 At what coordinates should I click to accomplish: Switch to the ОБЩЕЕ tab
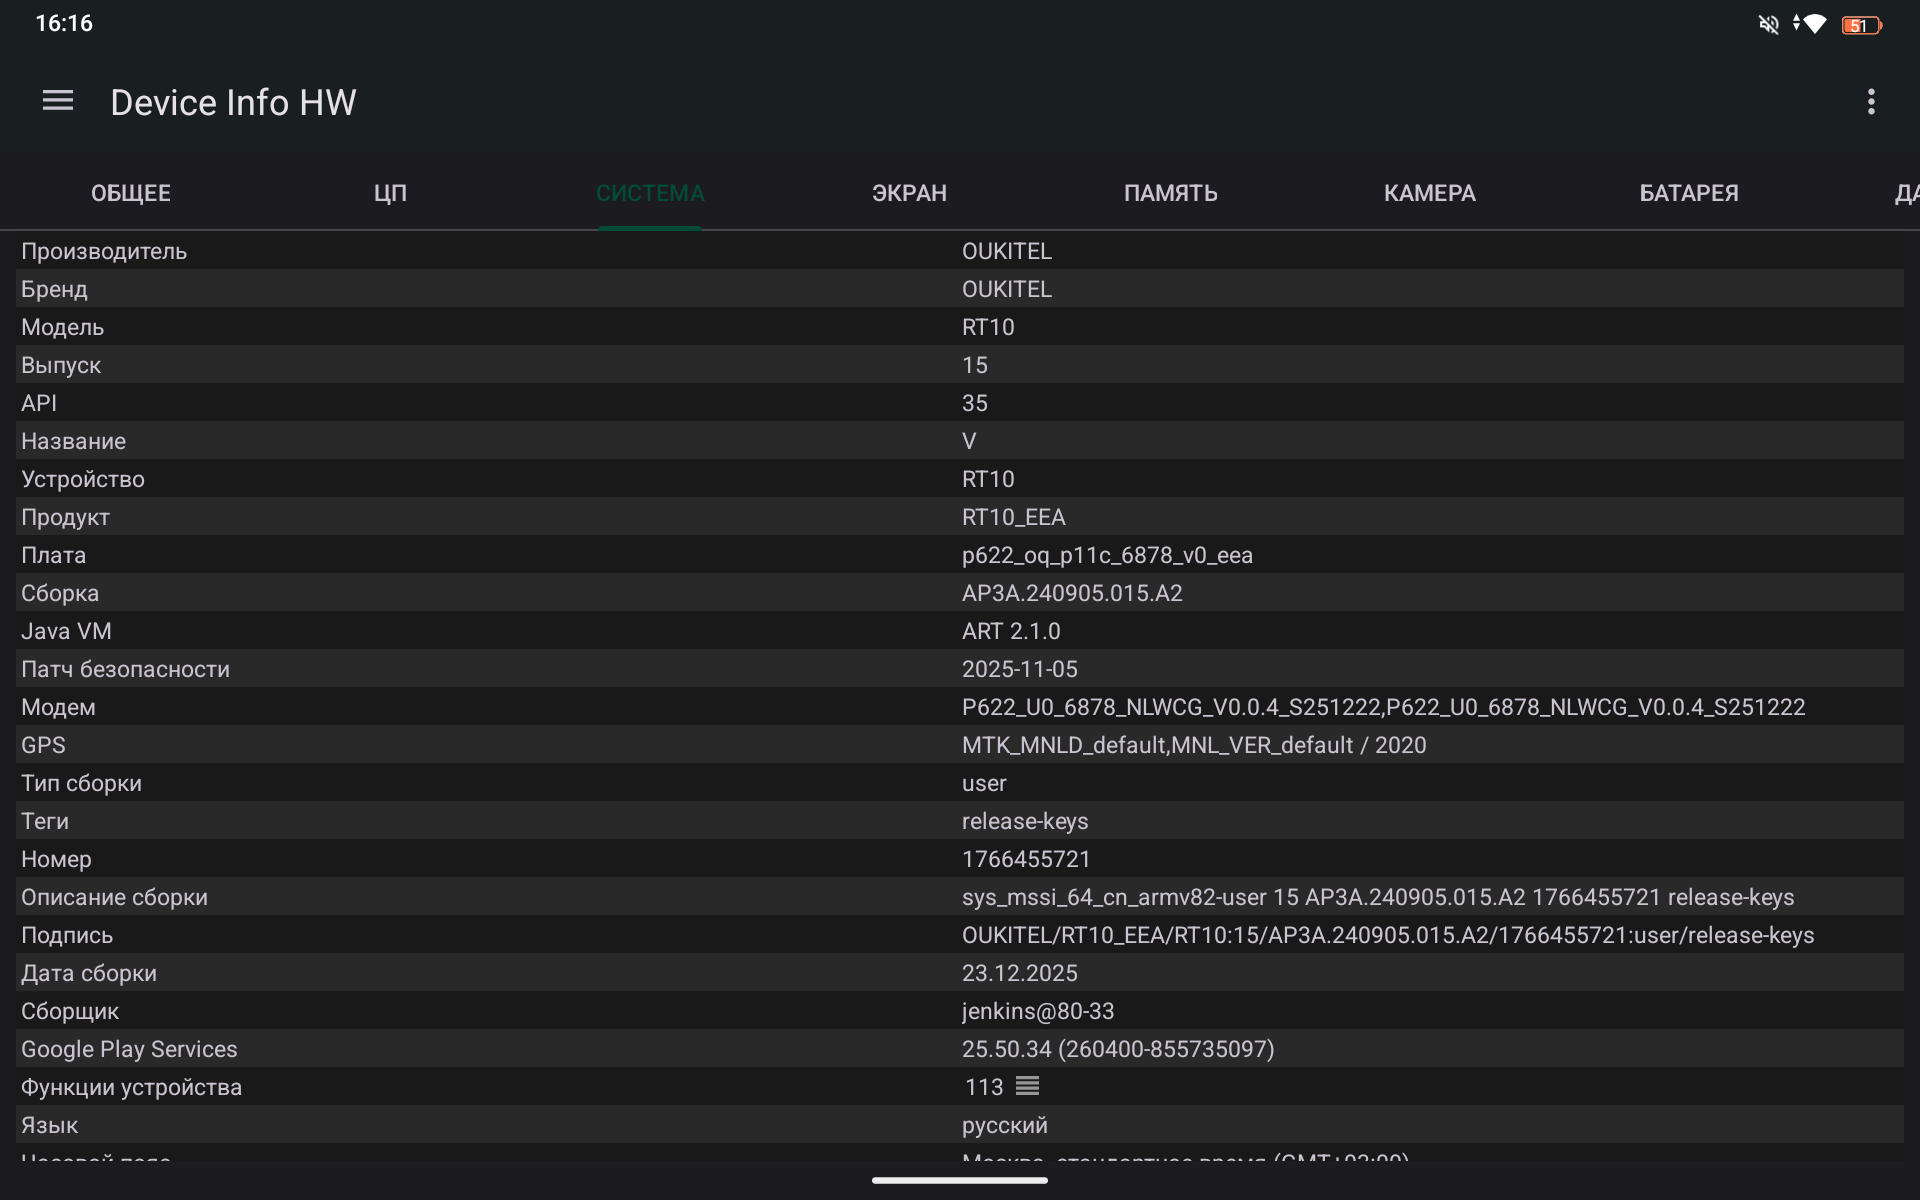(131, 193)
